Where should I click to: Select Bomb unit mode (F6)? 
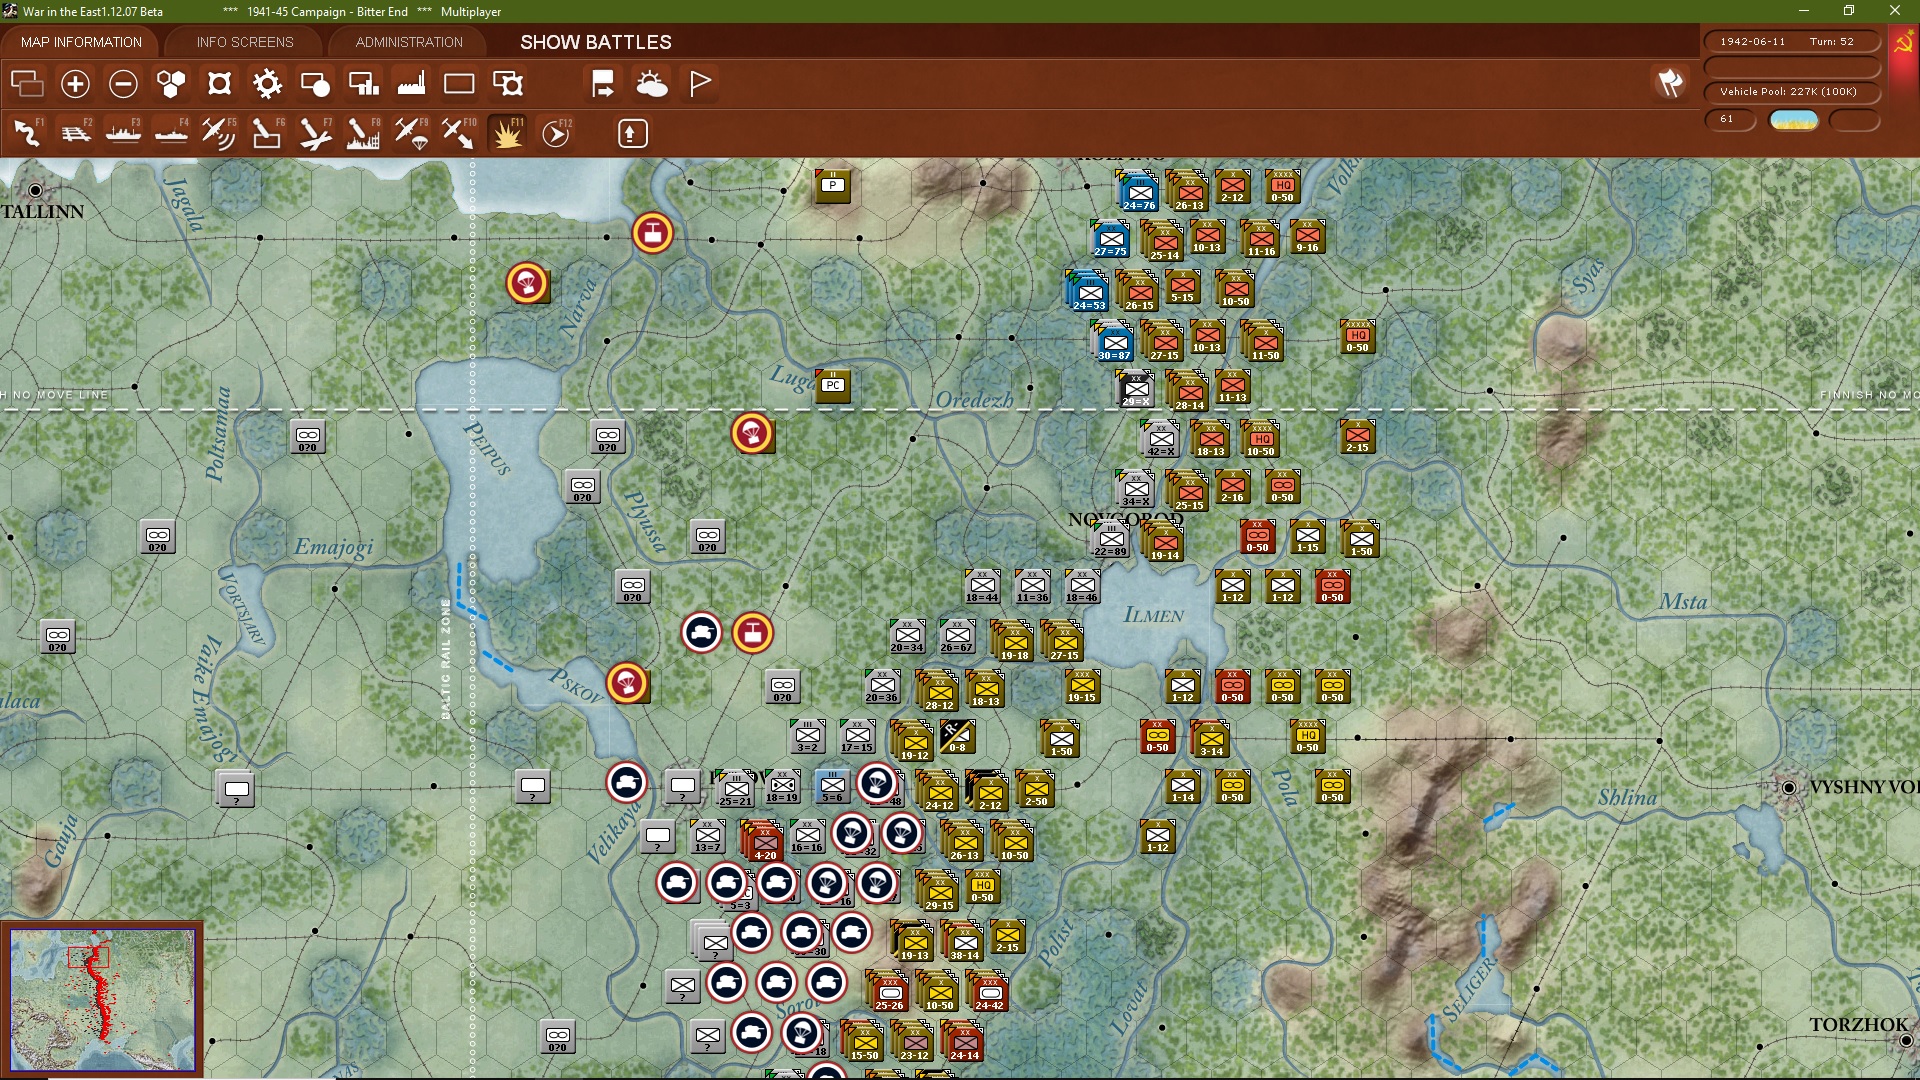[x=267, y=133]
